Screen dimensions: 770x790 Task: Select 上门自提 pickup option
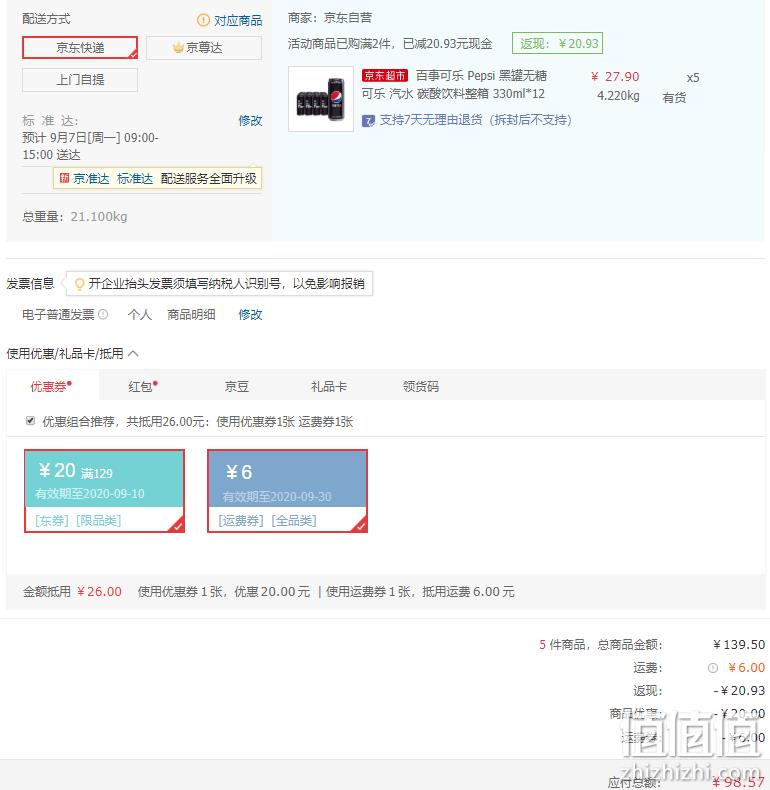[80, 80]
